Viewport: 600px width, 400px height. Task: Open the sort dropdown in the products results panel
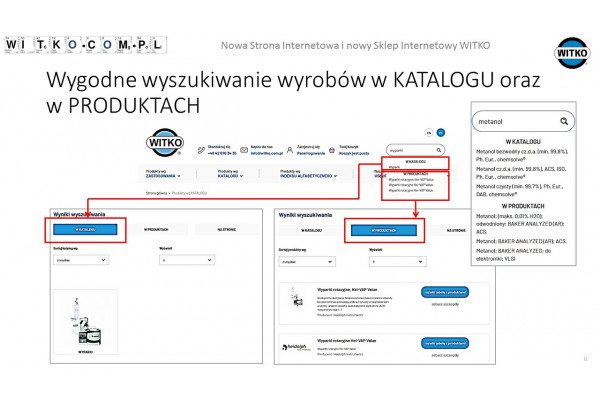307,262
